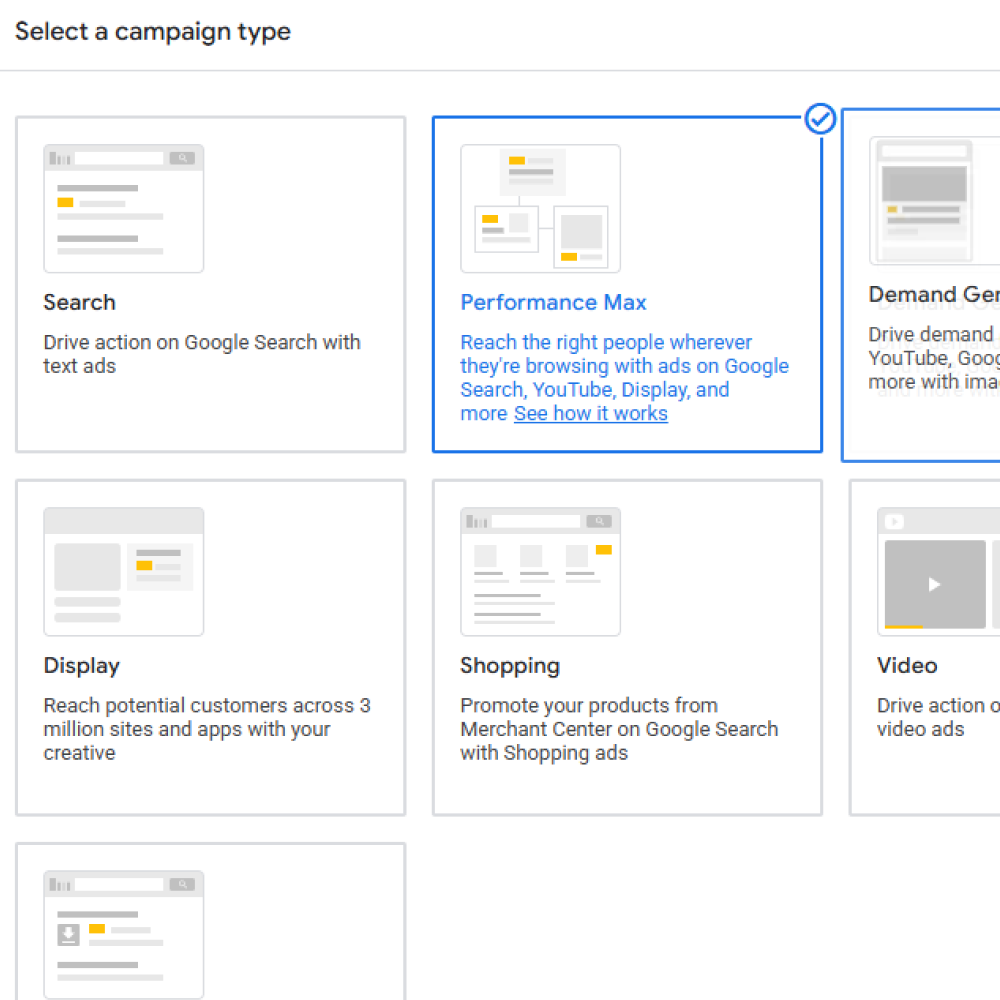Click the "Select a campaign type" header
The height and width of the screenshot is (1000, 1000).
click(152, 31)
